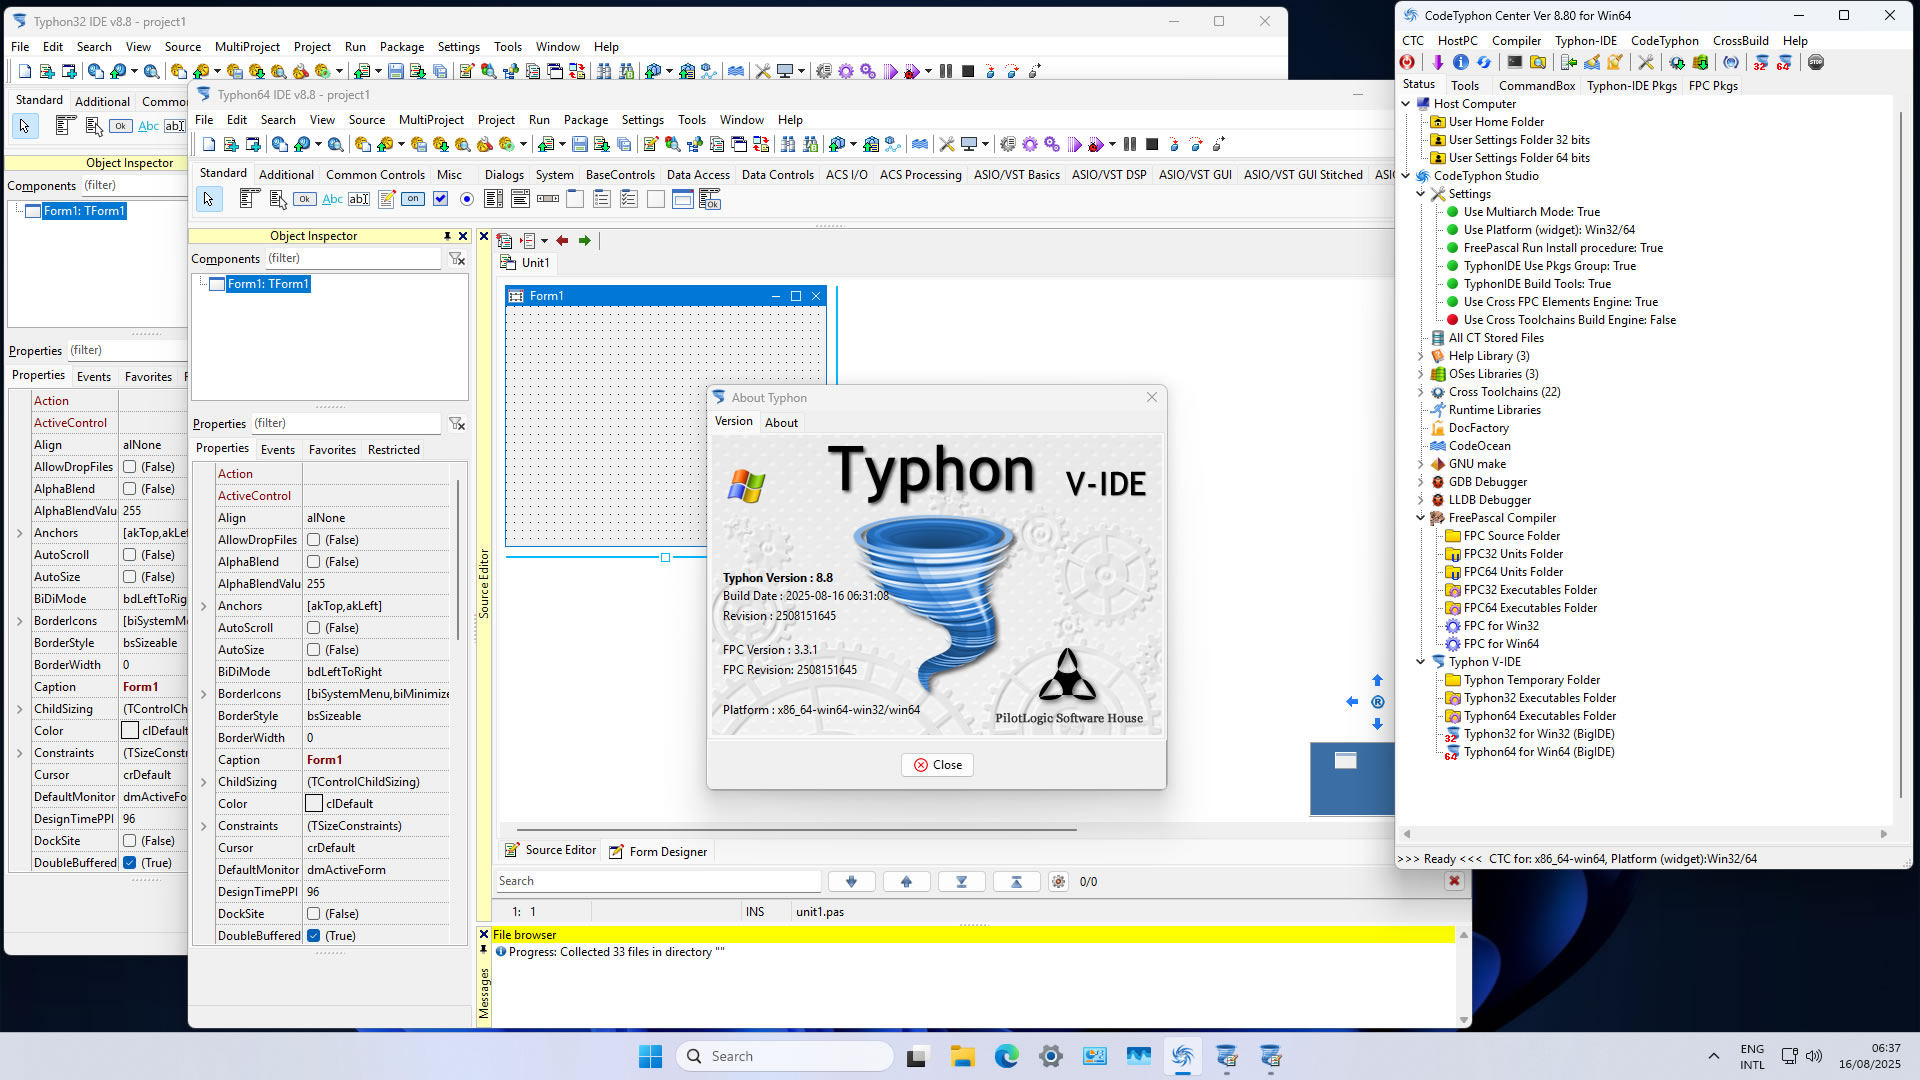Launch Typhon32 via the red 32 toolbar icon
The image size is (1920, 1080).
click(1761, 63)
